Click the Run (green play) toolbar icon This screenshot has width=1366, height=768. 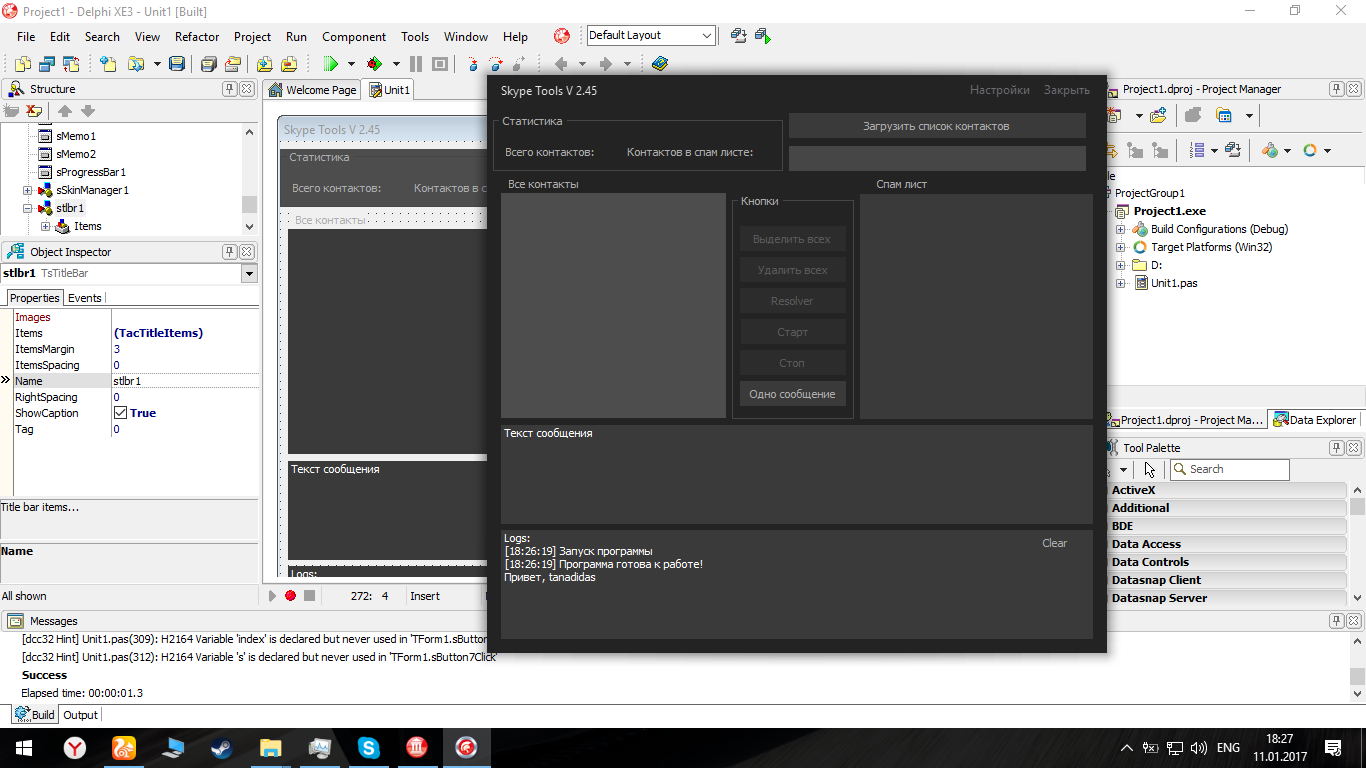point(331,64)
